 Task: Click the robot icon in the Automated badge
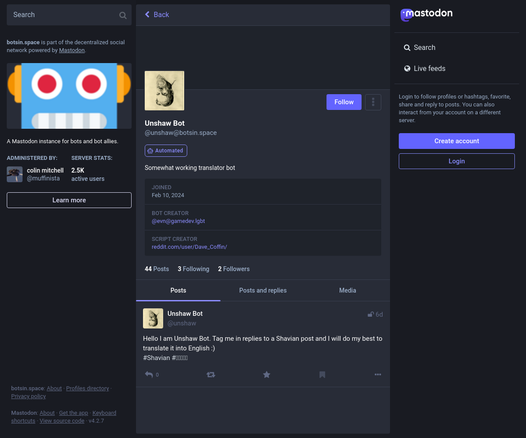coord(150,151)
